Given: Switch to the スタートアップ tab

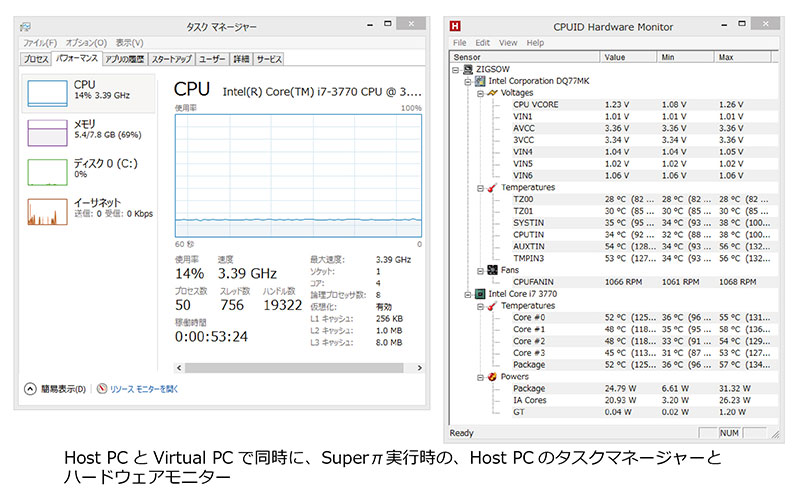Looking at the screenshot, I should tap(172, 60).
